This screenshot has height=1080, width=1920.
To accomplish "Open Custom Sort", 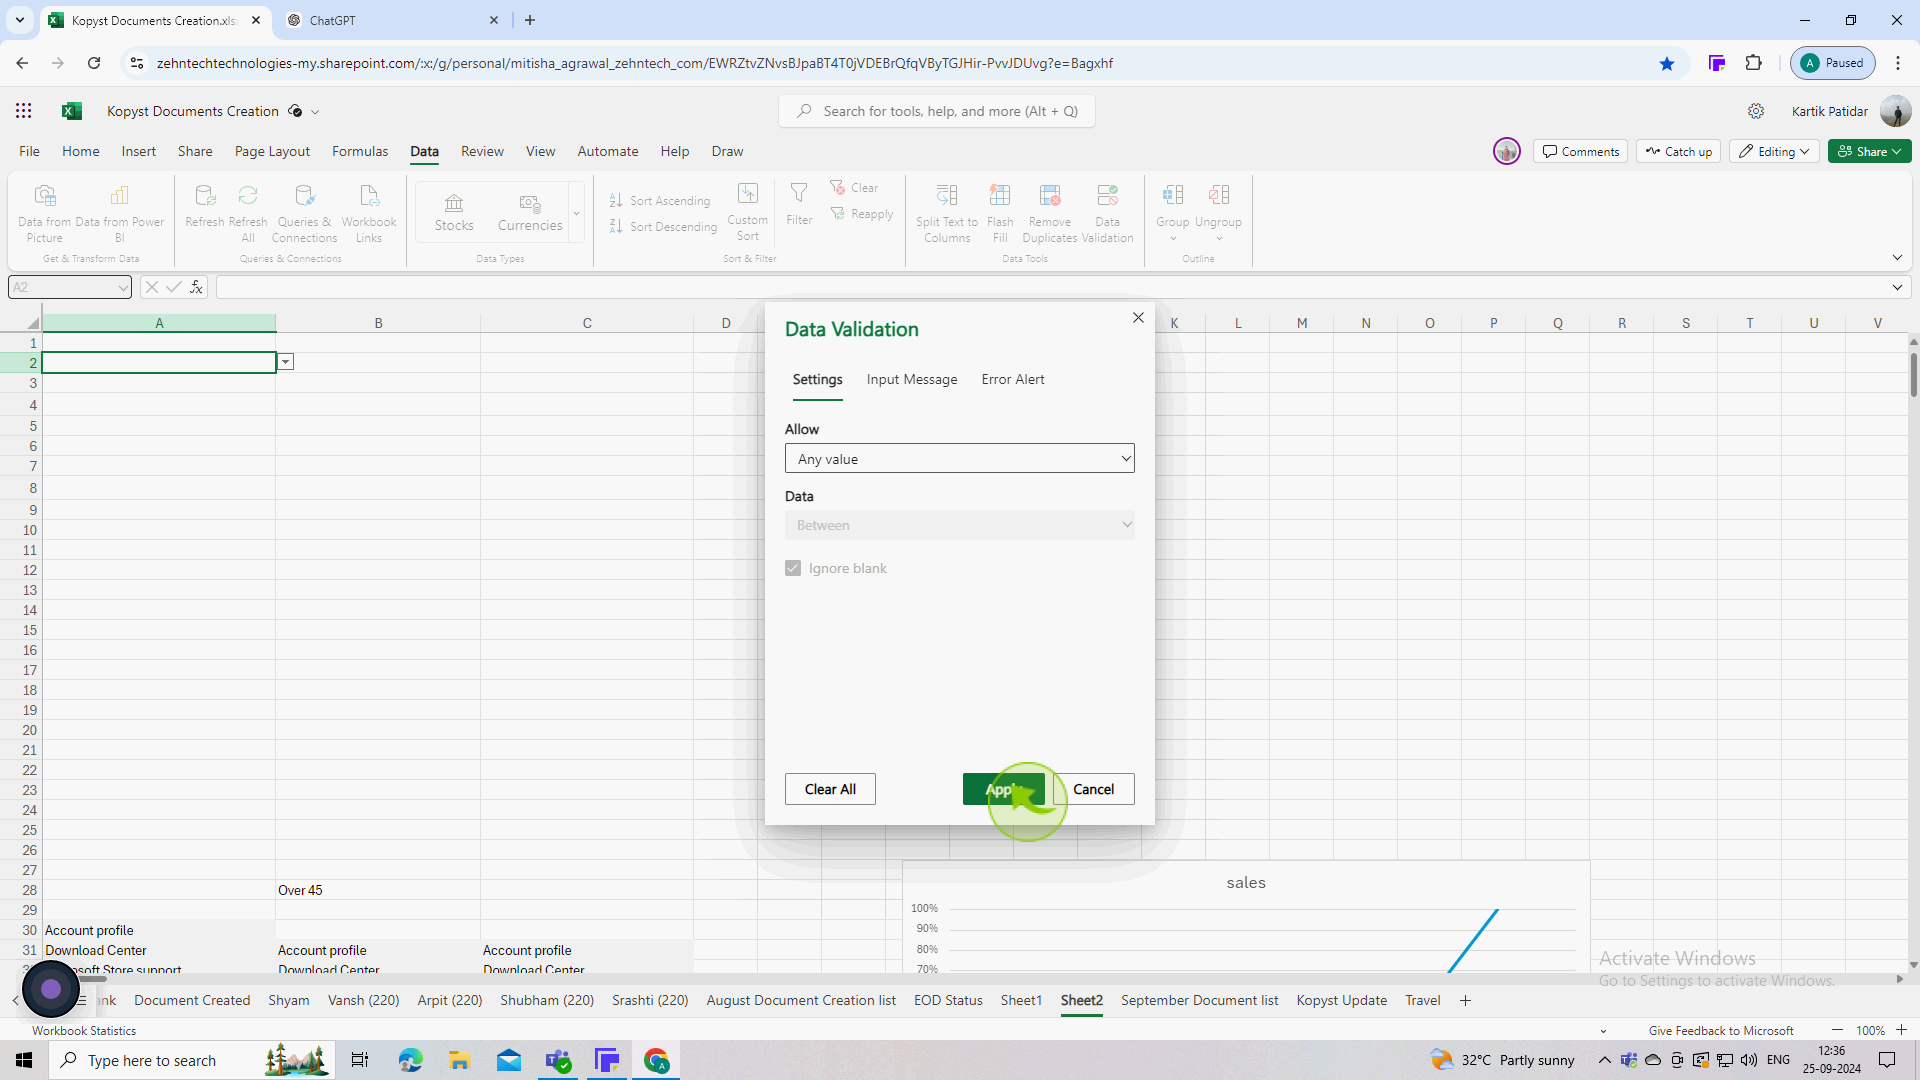I will [x=748, y=212].
